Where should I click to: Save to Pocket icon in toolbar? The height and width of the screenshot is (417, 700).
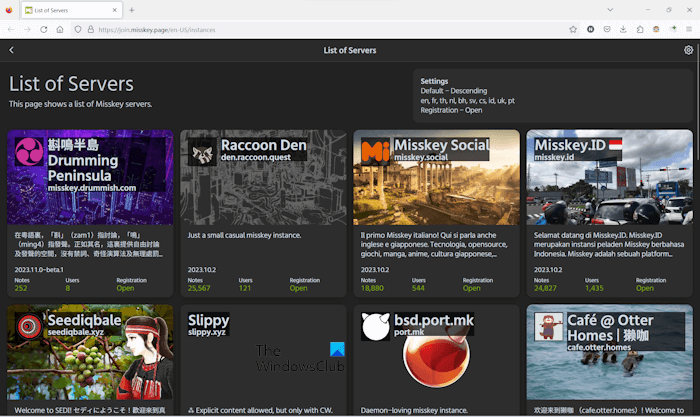point(607,29)
